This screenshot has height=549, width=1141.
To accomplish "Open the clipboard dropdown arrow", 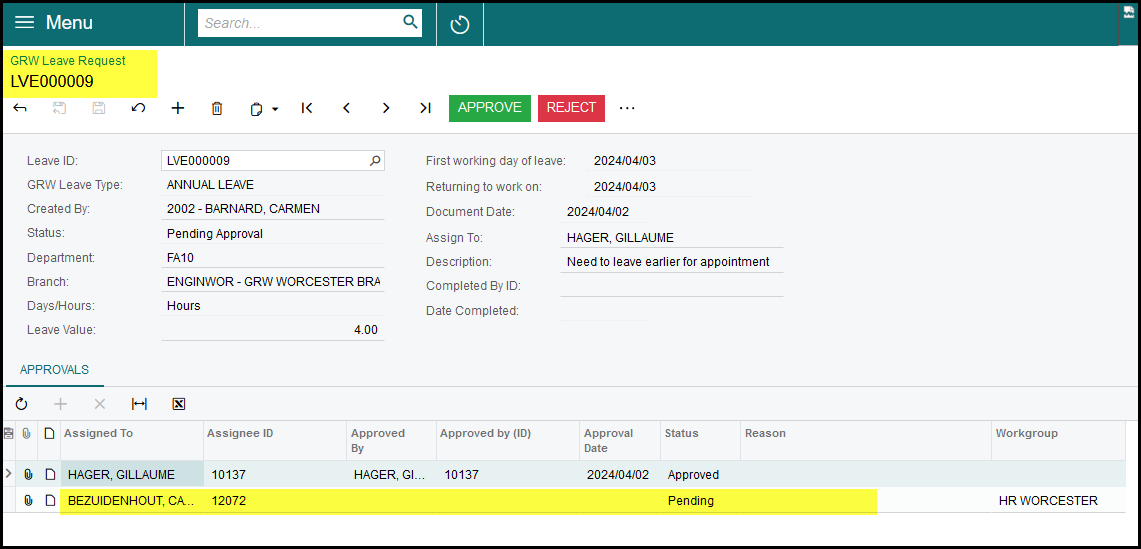I will tap(275, 109).
